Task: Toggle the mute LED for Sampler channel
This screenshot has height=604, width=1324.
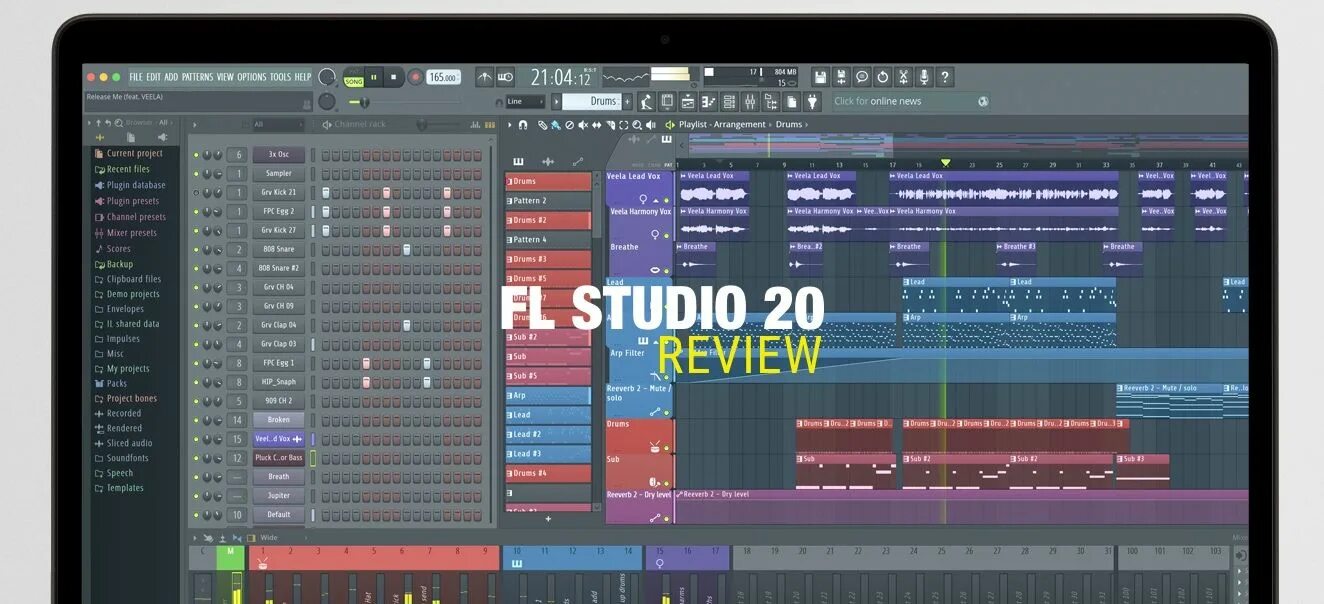Action: coord(196,174)
